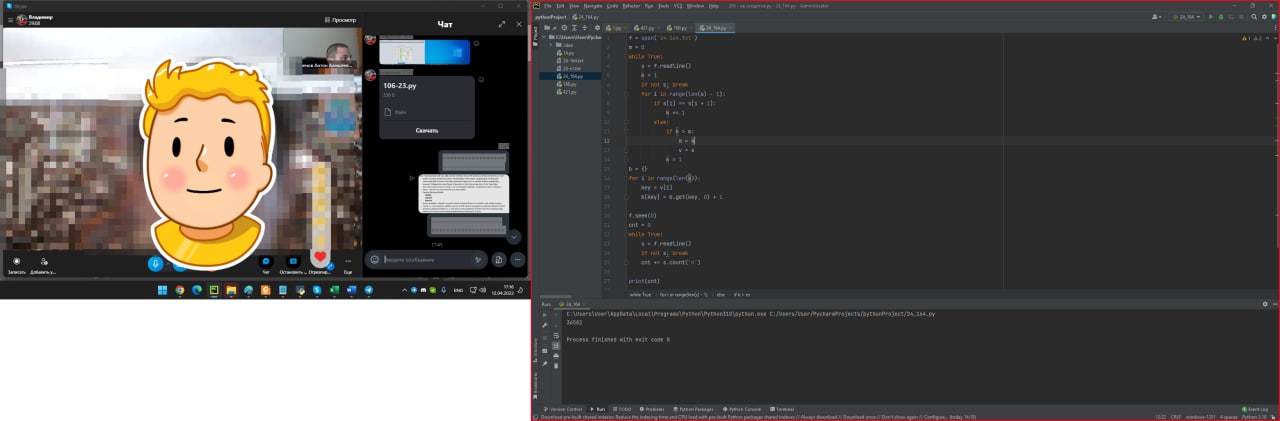Open the Windows Start menu on the taskbar
This screenshot has height=421, width=1280.
click(163, 290)
